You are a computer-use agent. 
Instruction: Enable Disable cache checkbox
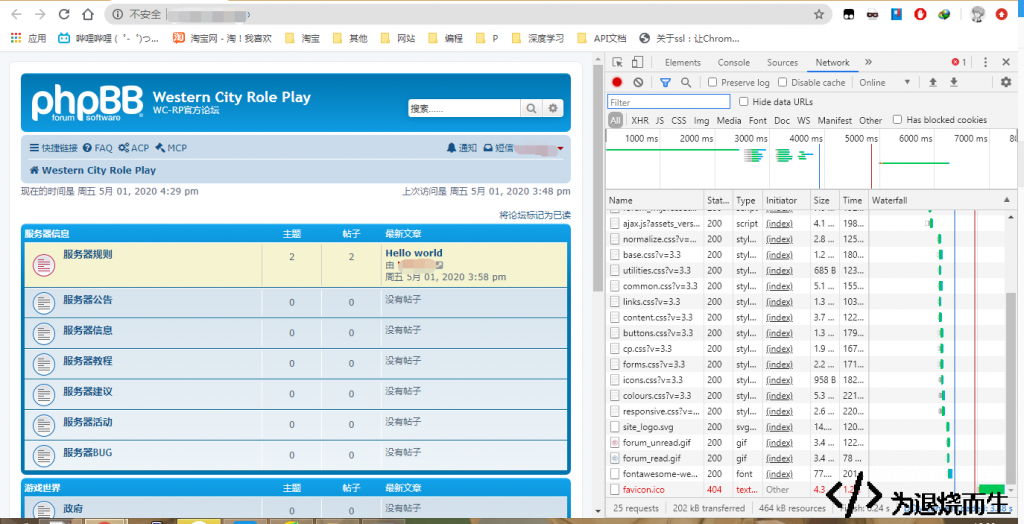(782, 82)
